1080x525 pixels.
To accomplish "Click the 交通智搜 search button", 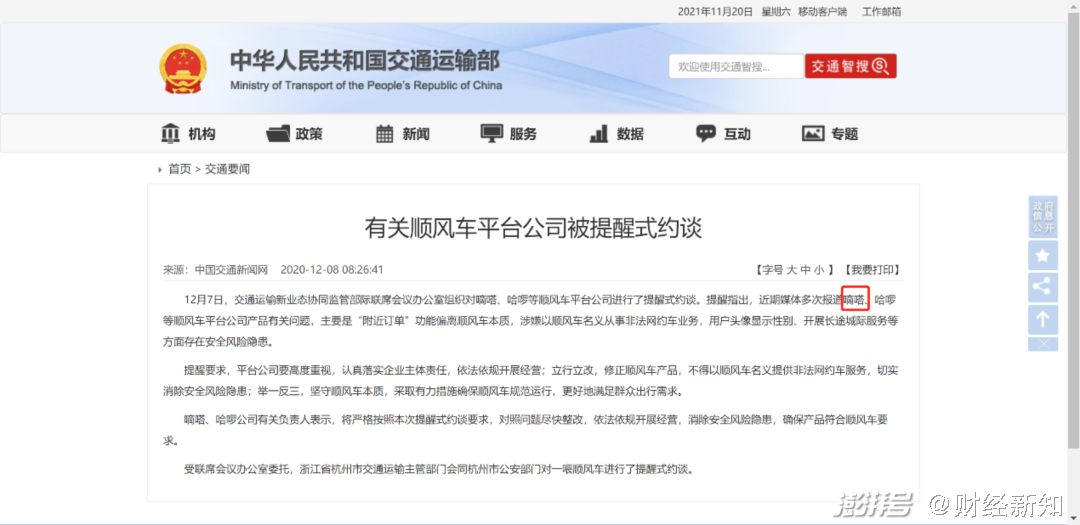I will coord(851,66).
